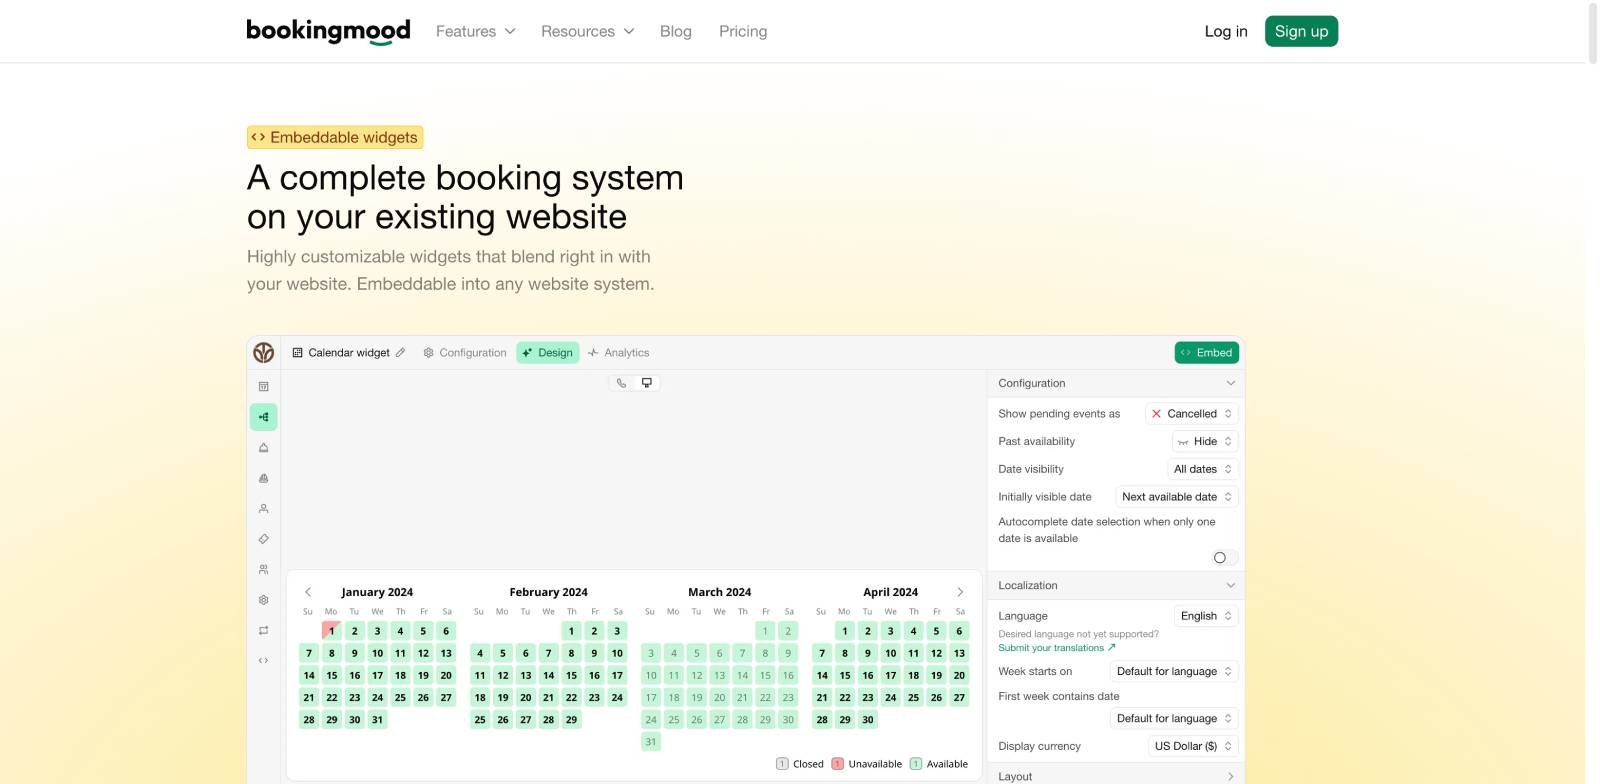Select April 30 in the calendar
The width and height of the screenshot is (1600, 784).
868,720
